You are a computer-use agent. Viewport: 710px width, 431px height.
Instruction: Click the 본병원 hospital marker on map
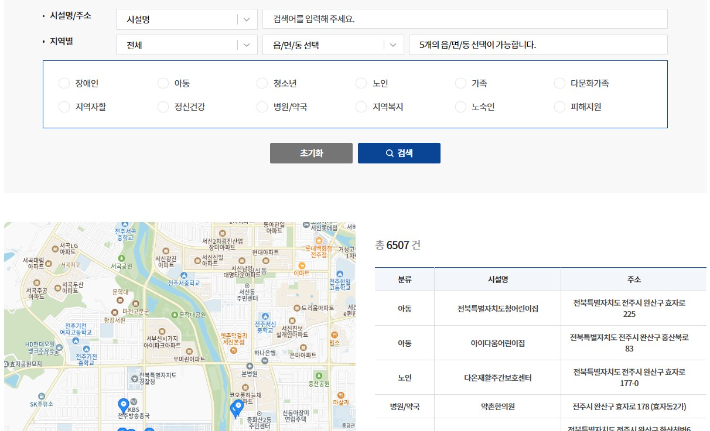coord(249,366)
